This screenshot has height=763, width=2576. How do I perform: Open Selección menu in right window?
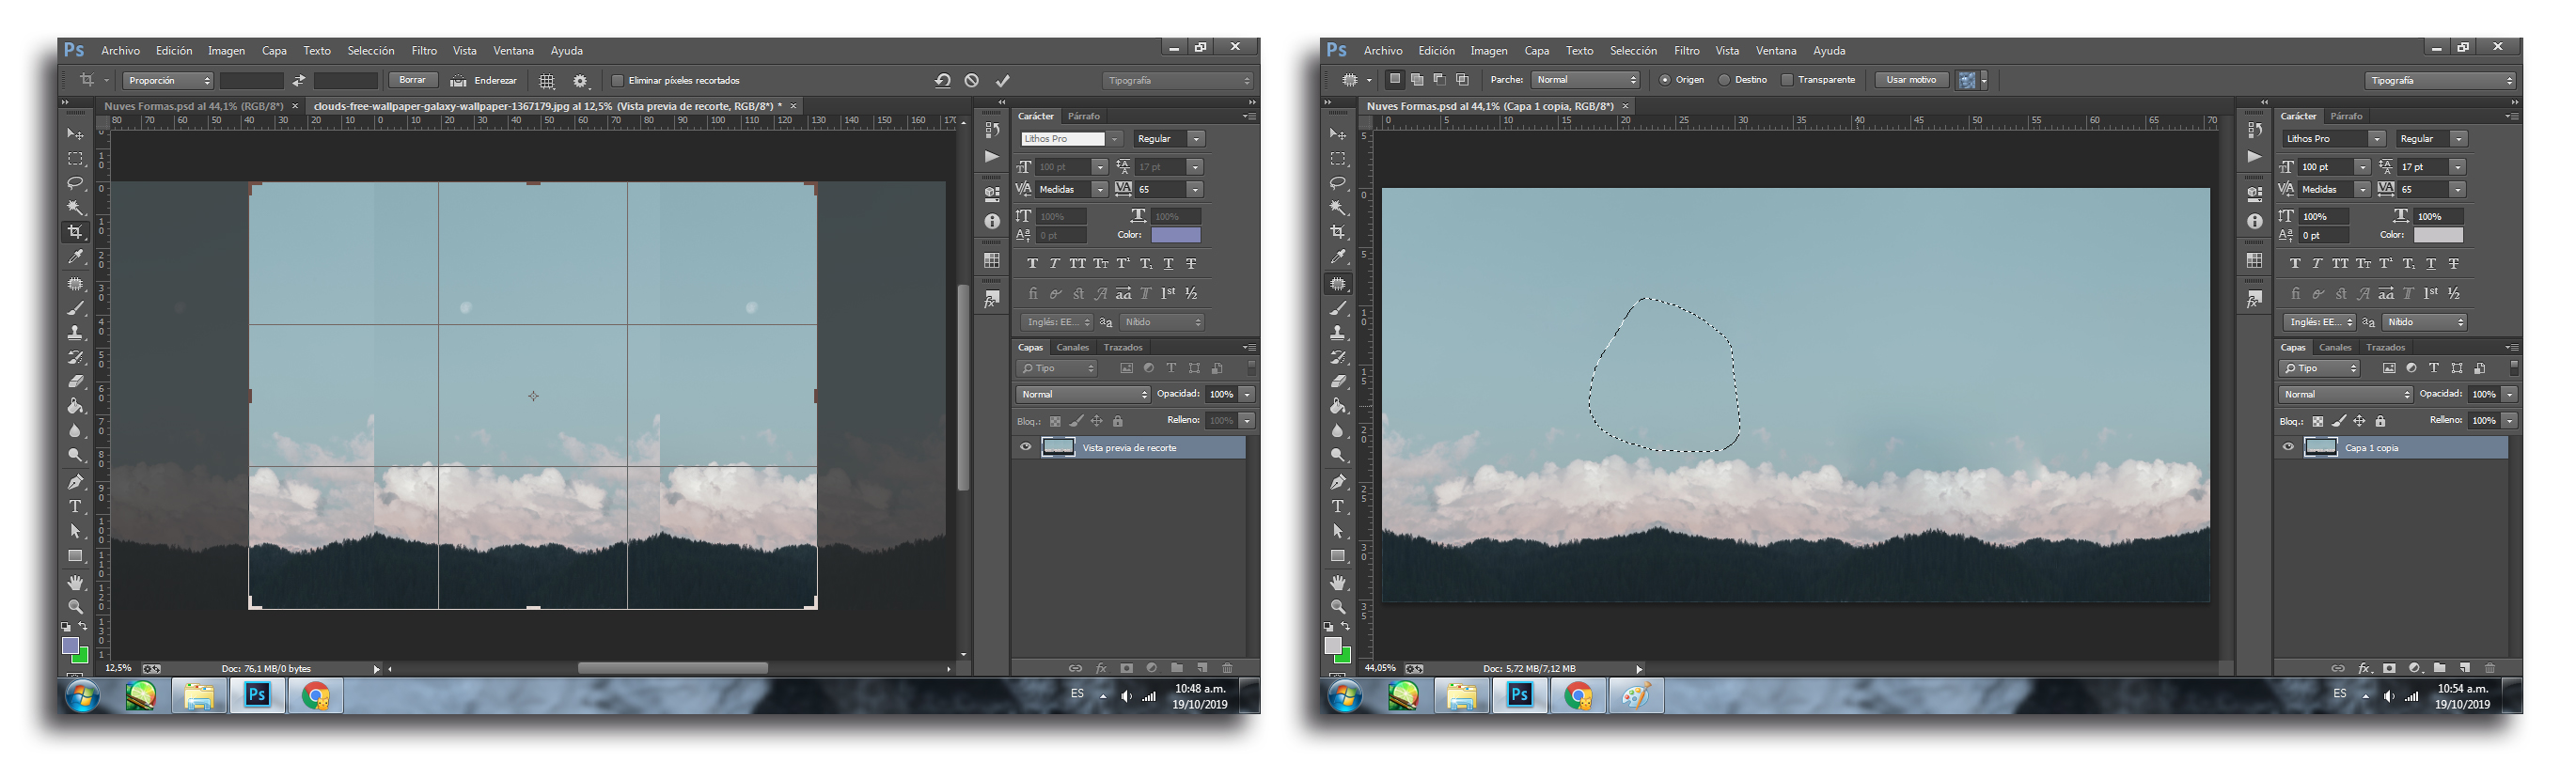click(1633, 51)
